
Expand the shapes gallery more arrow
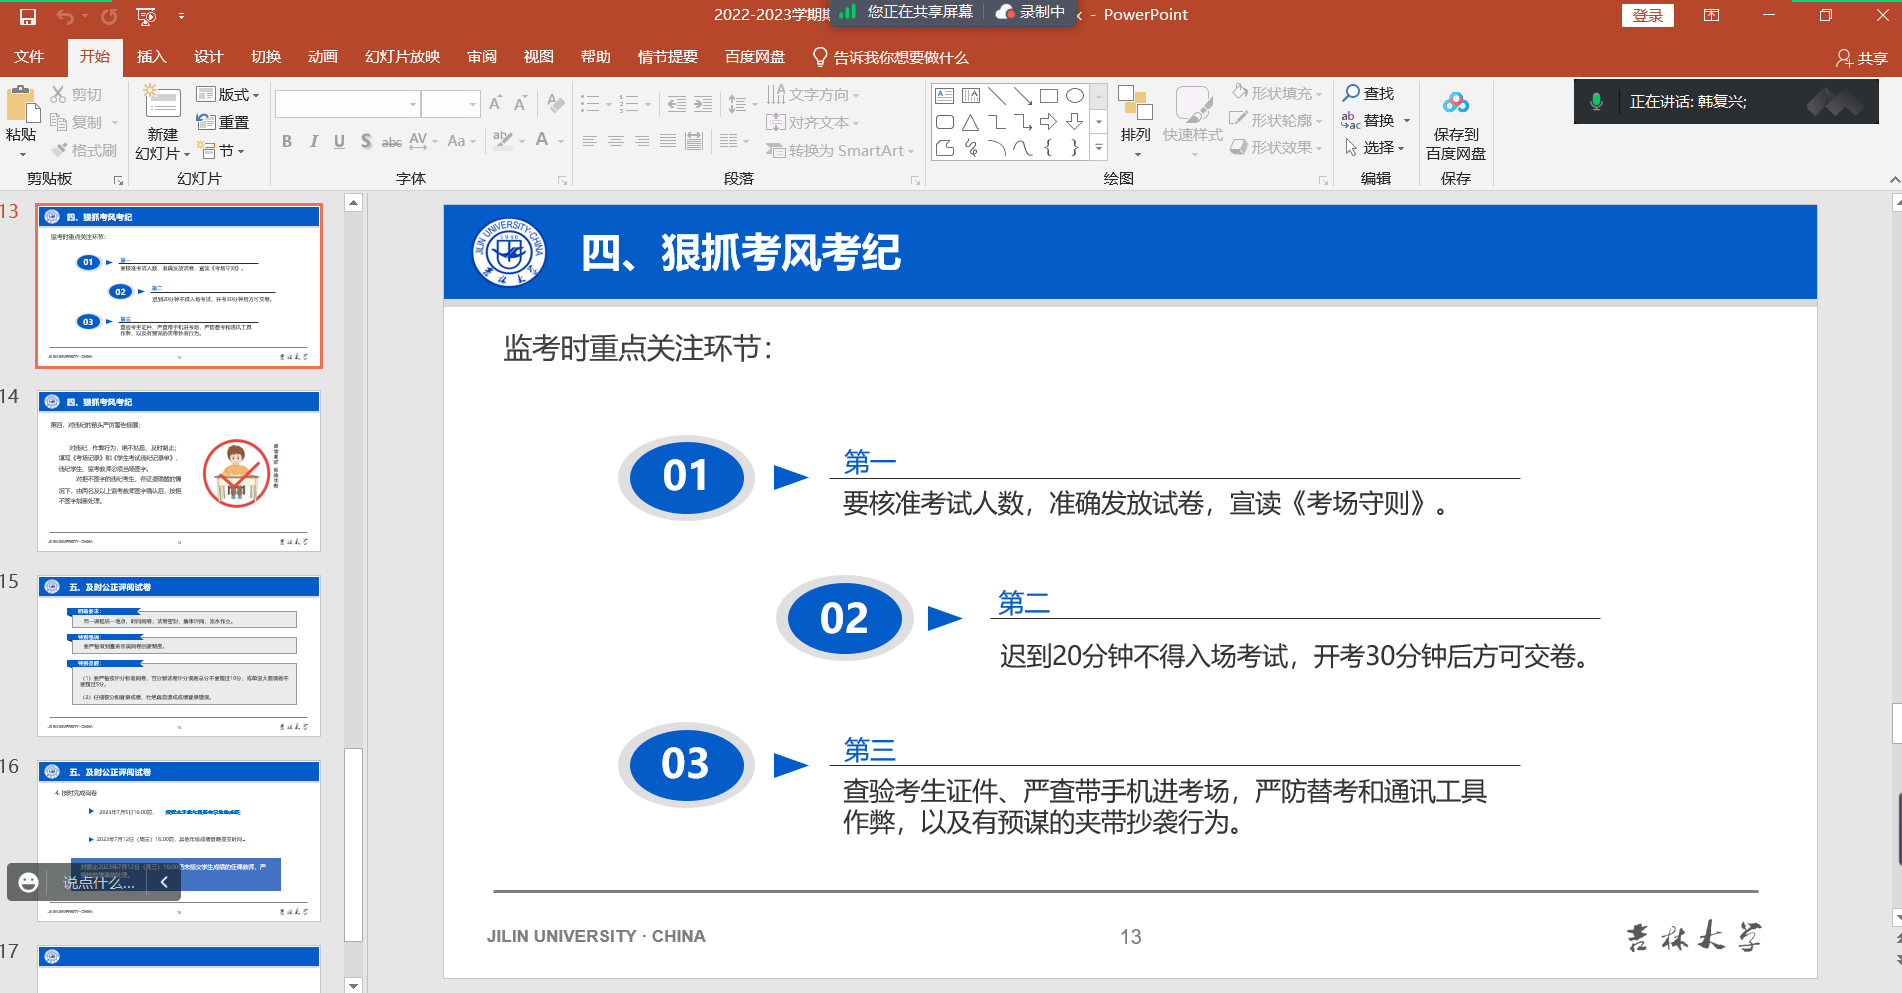click(1099, 147)
